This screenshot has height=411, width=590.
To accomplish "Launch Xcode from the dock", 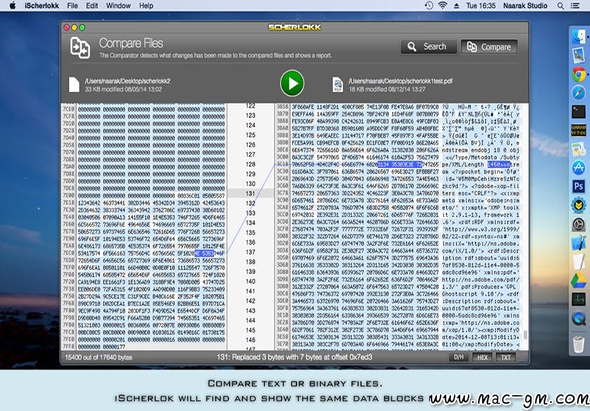I will (579, 243).
